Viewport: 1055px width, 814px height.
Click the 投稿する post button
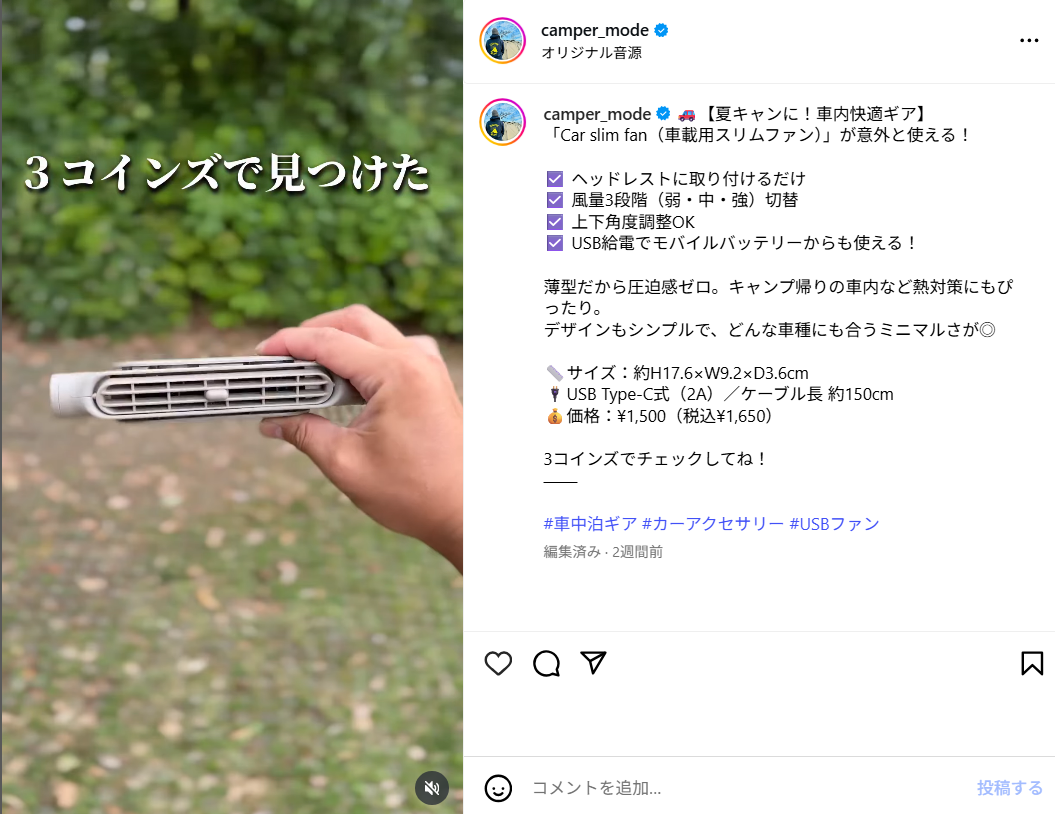click(x=1010, y=788)
